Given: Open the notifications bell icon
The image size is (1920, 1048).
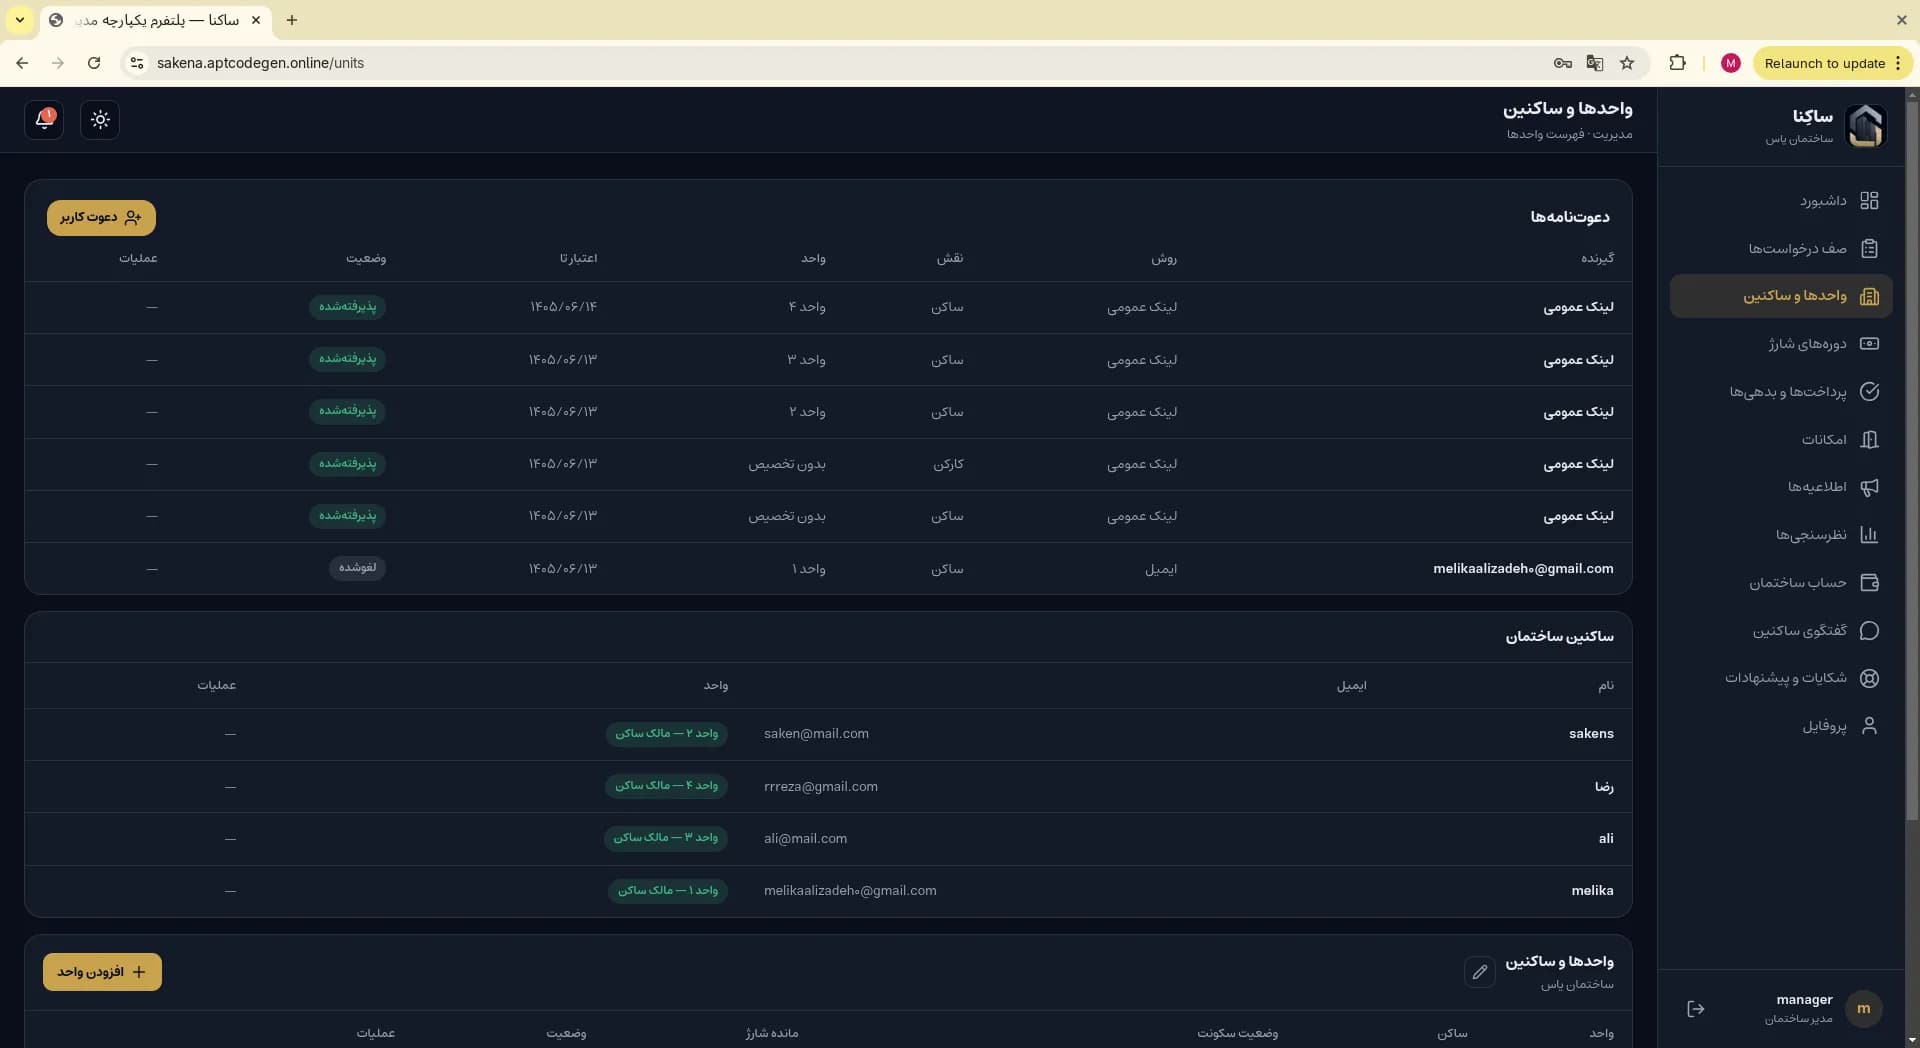Looking at the screenshot, I should 44,120.
